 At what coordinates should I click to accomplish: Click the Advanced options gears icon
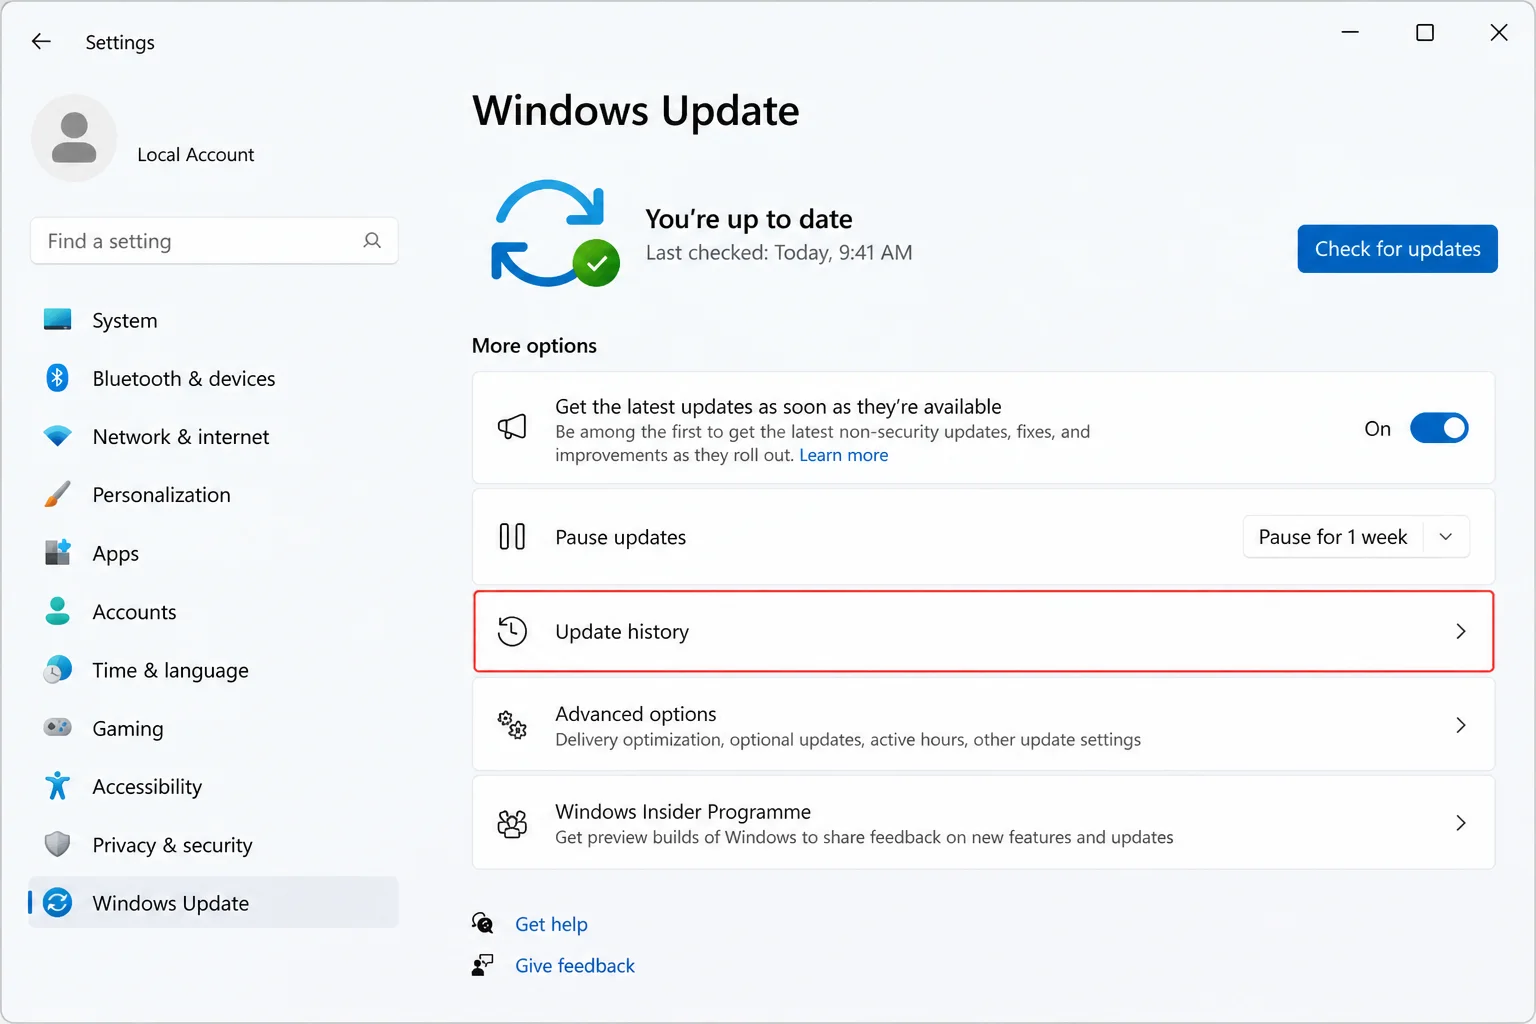[x=512, y=725]
